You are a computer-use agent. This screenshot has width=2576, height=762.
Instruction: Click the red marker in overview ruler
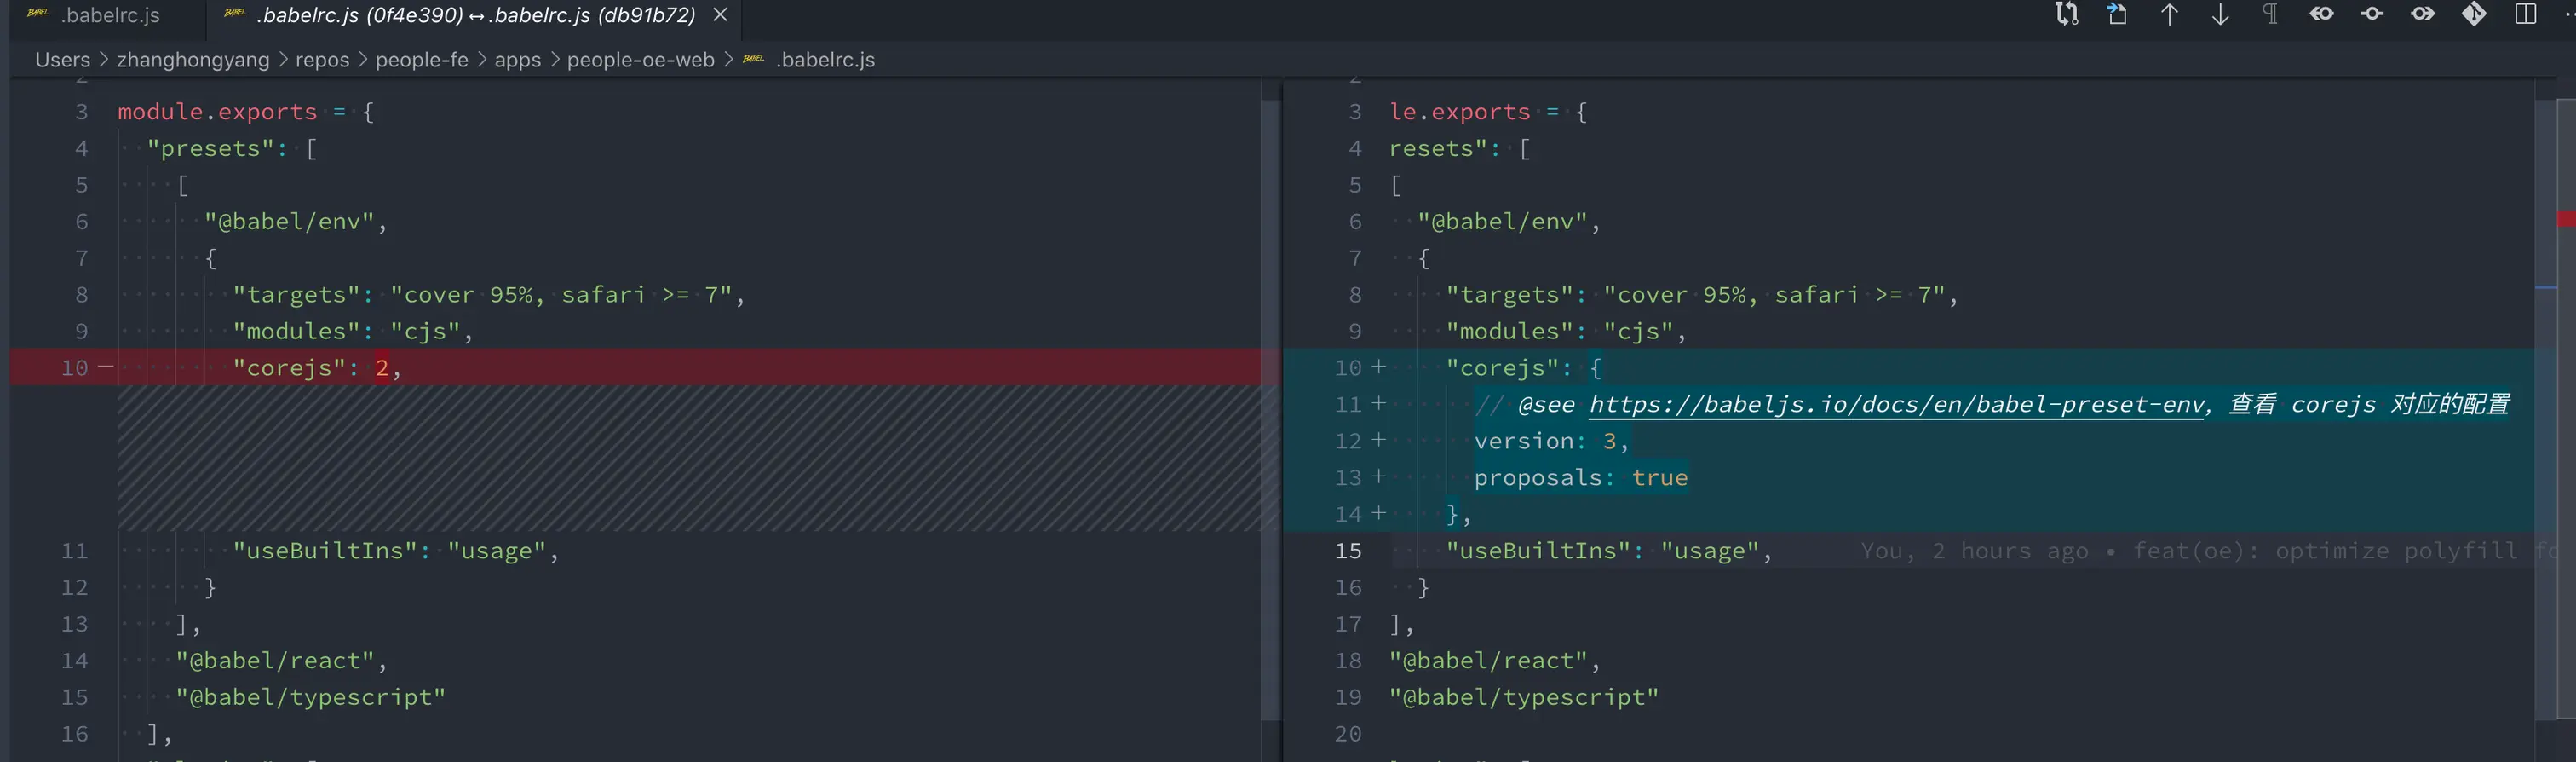point(2567,219)
